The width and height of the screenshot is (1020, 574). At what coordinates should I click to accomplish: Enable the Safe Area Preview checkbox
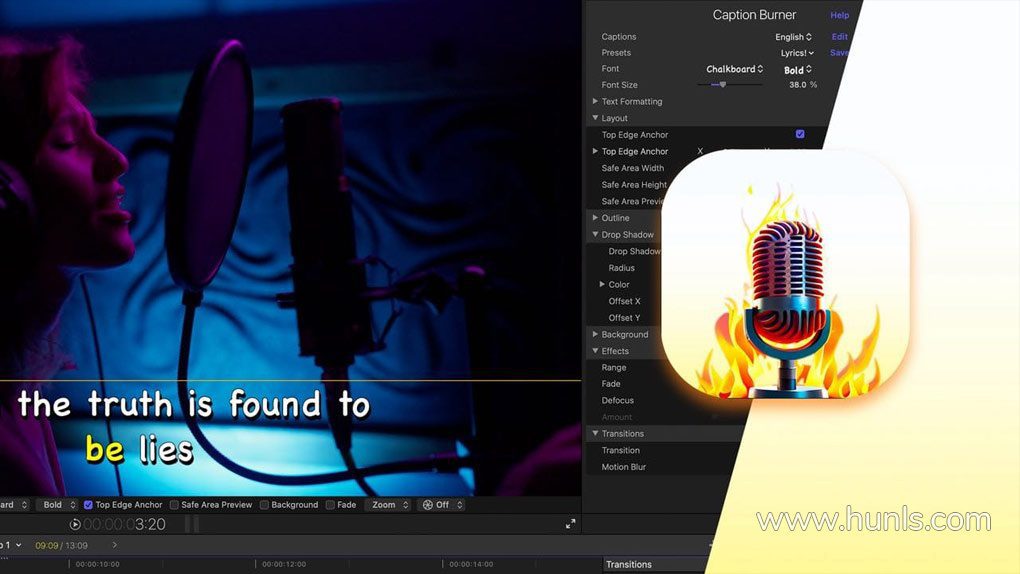[x=174, y=505]
